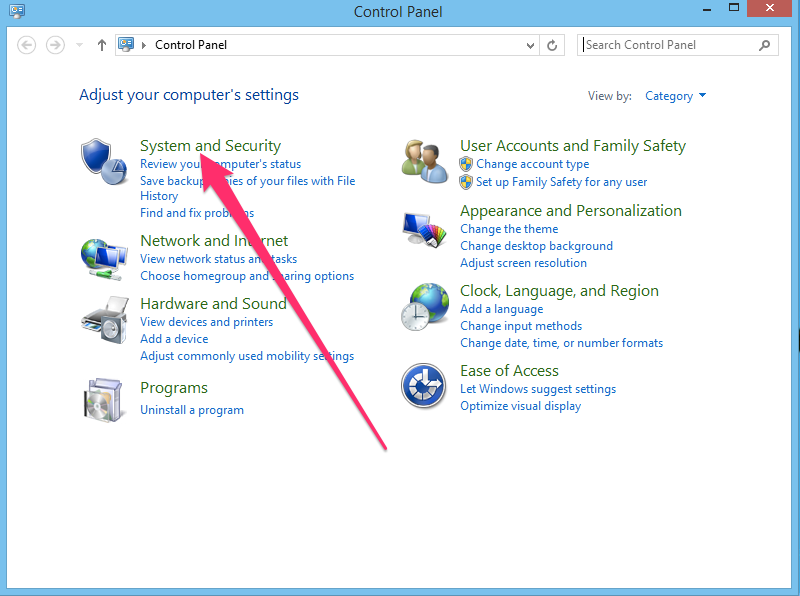Open Hardware and Sound category
Screen dimensions: 800x596
213,304
